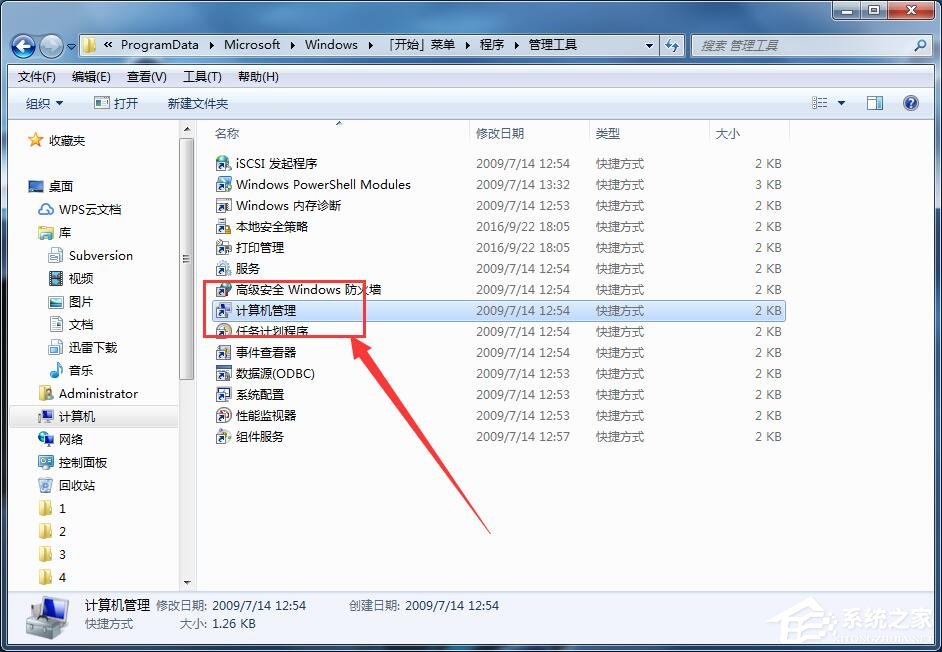Screen dimensions: 942x652
Task: Open the 计算机管理 shortcut
Action: (270, 311)
